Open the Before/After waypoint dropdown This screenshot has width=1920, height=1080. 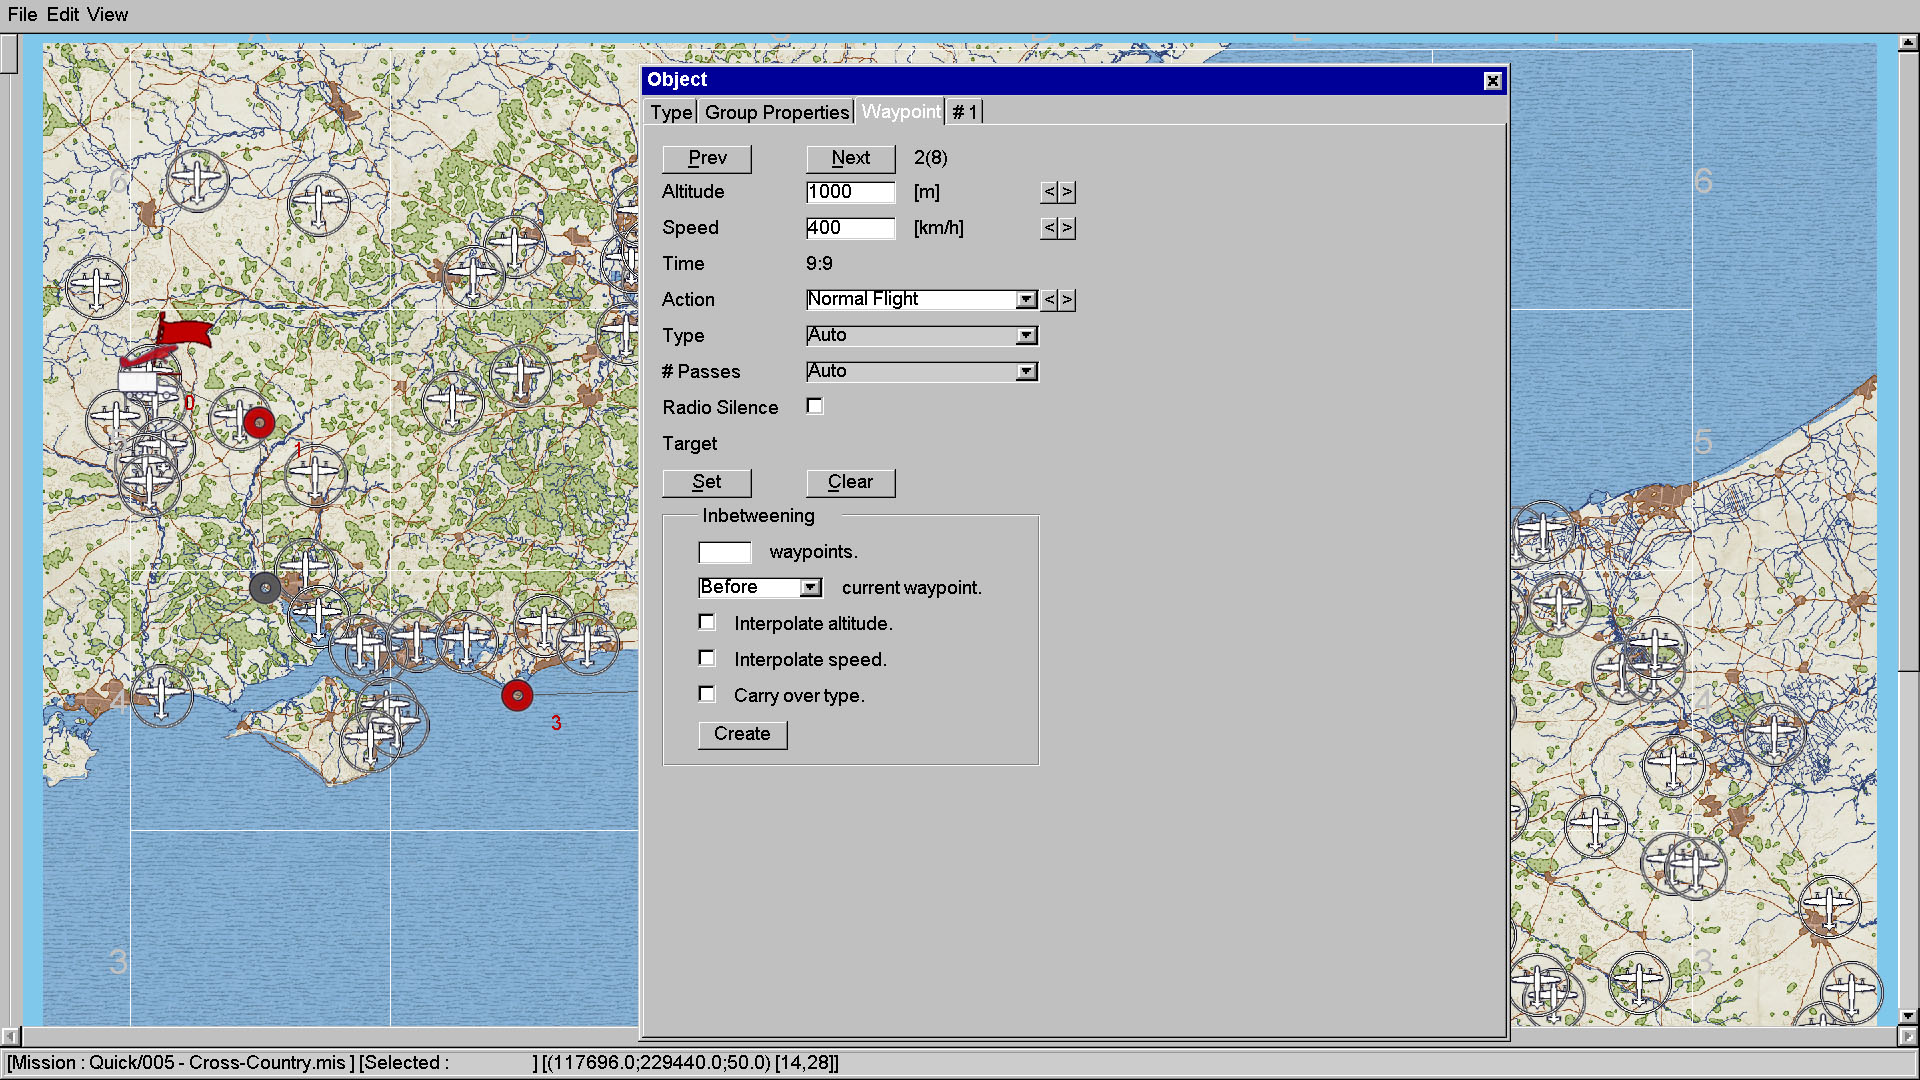point(811,588)
